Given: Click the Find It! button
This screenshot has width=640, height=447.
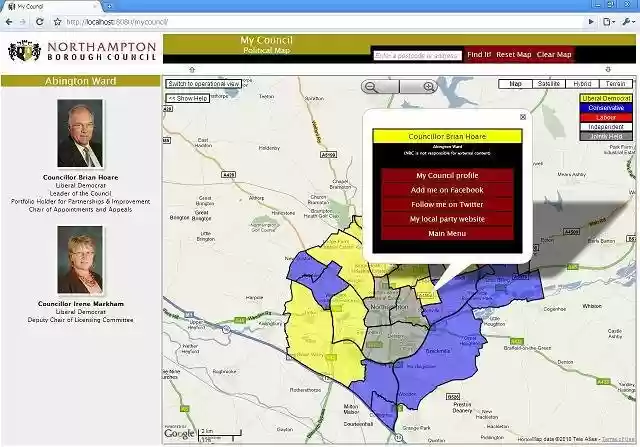Looking at the screenshot, I should tap(479, 55).
